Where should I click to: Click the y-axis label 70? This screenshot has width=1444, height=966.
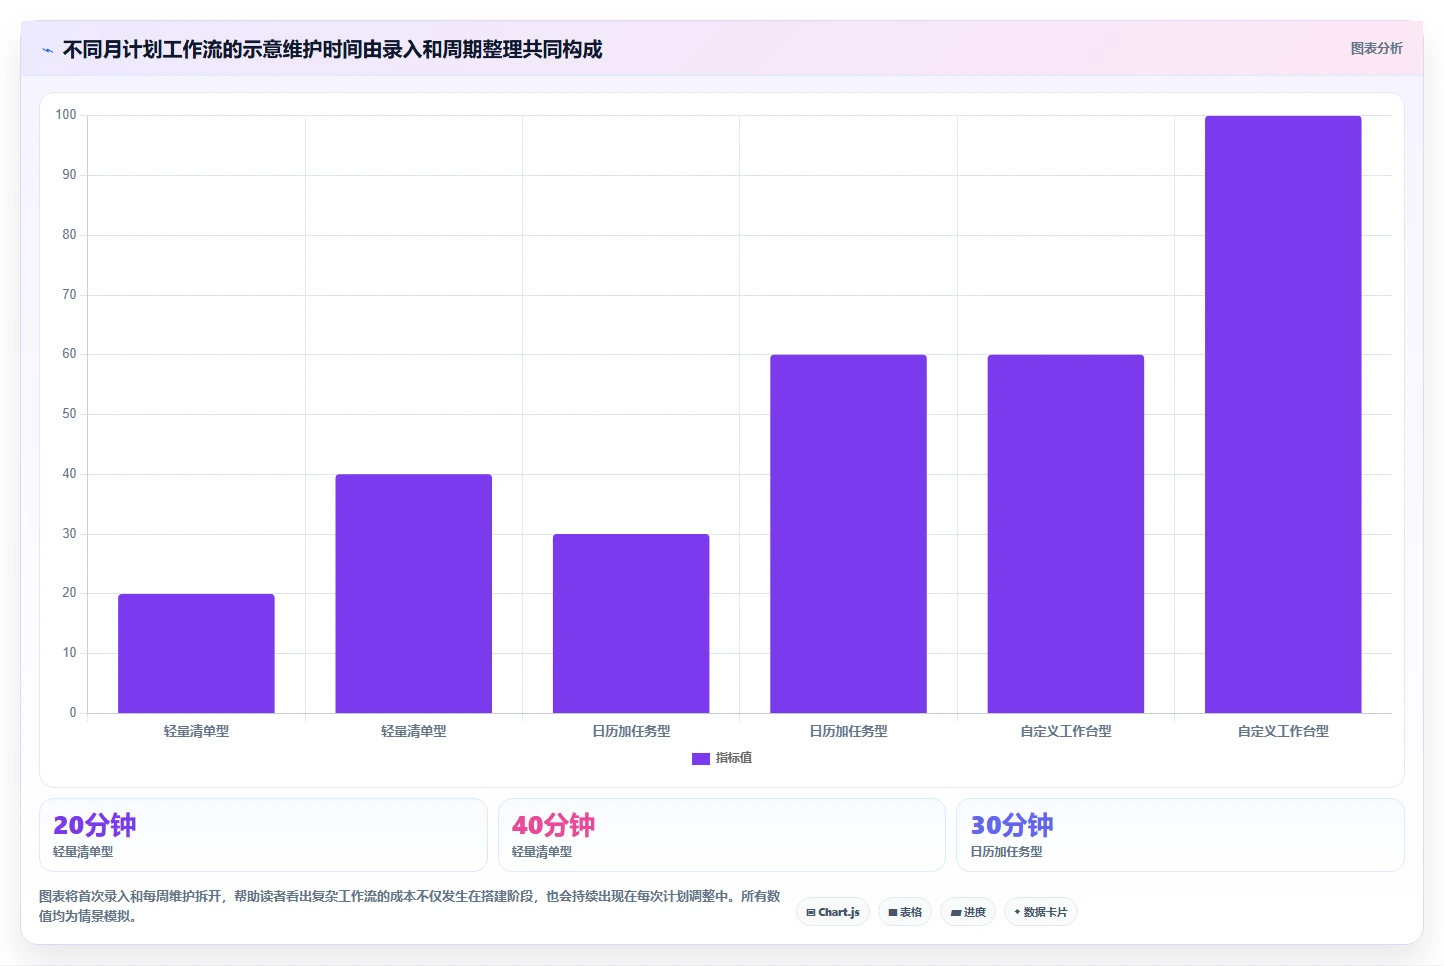coord(69,295)
